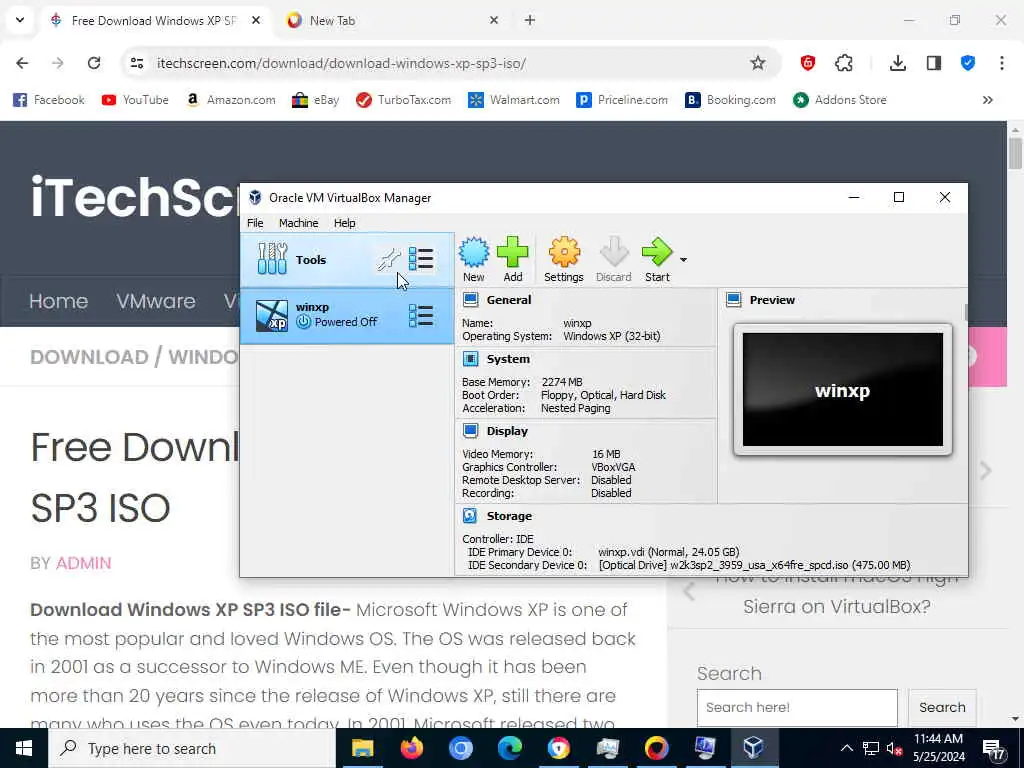Open the YouTube bookmark
The width and height of the screenshot is (1024, 768).
pos(135,100)
